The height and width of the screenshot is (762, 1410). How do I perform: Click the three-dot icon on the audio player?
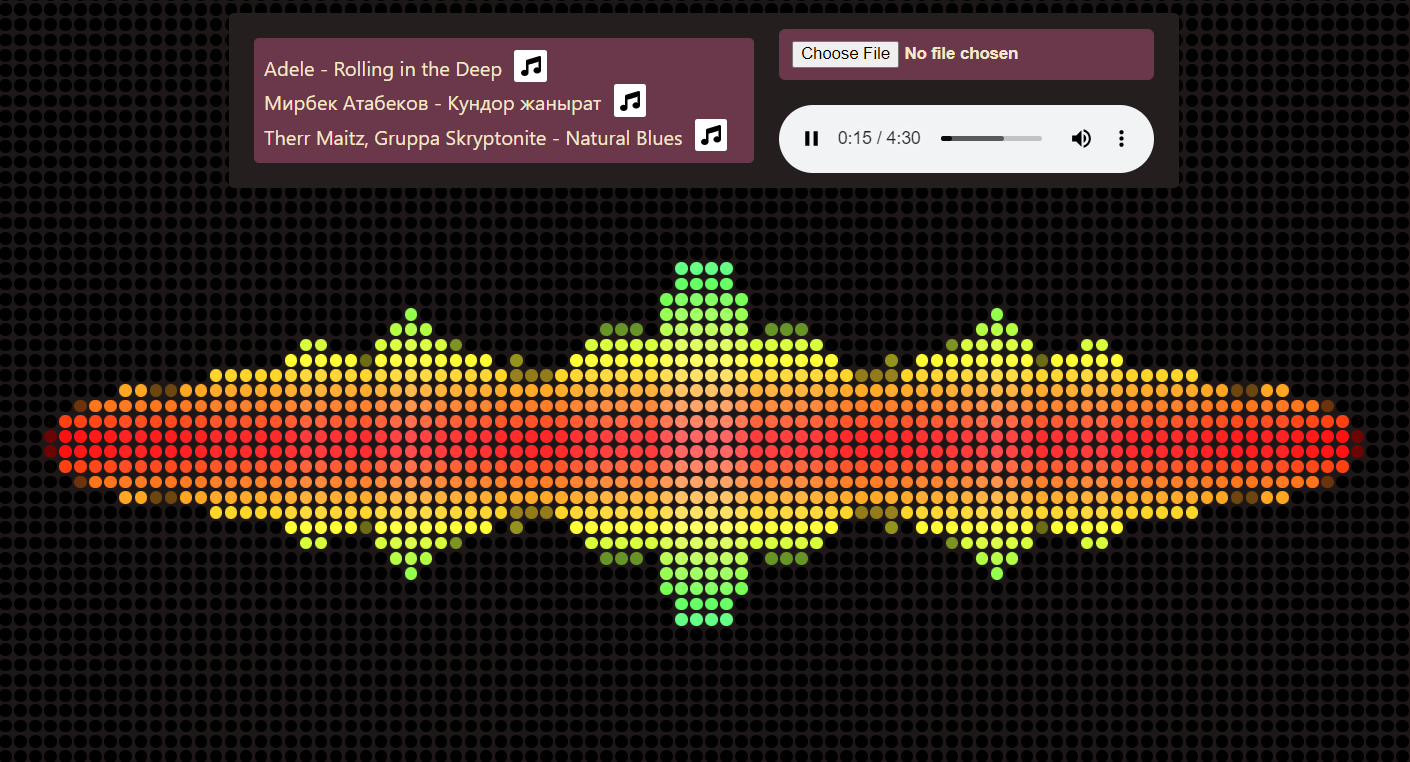tap(1121, 138)
